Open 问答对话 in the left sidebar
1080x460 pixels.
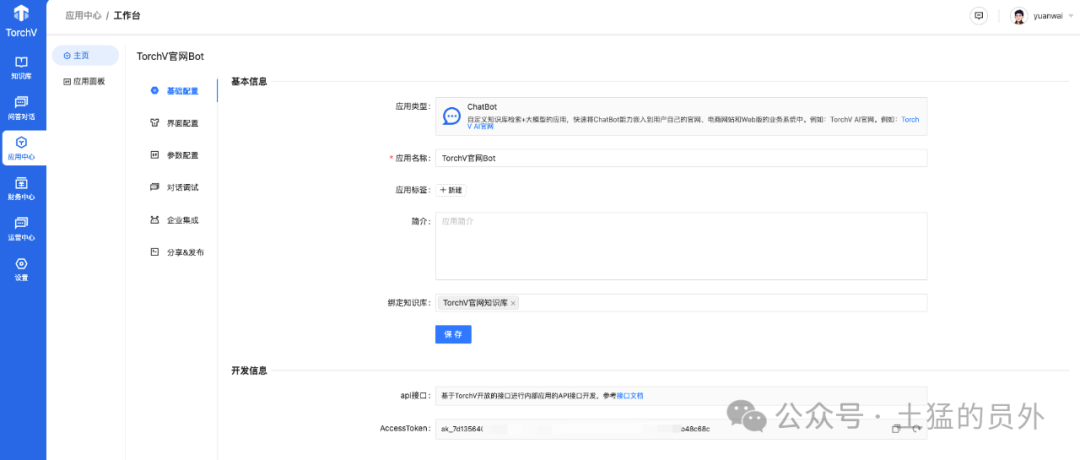point(21,107)
